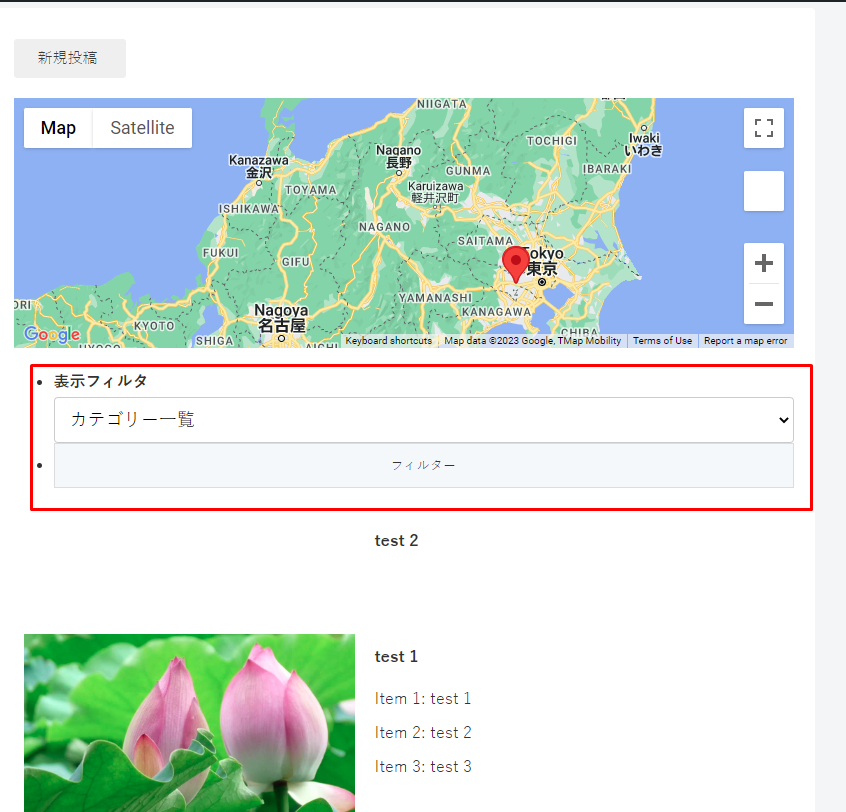This screenshot has height=812, width=846.
Task: Open Keyboard shortcuts on the map
Action: (388, 341)
